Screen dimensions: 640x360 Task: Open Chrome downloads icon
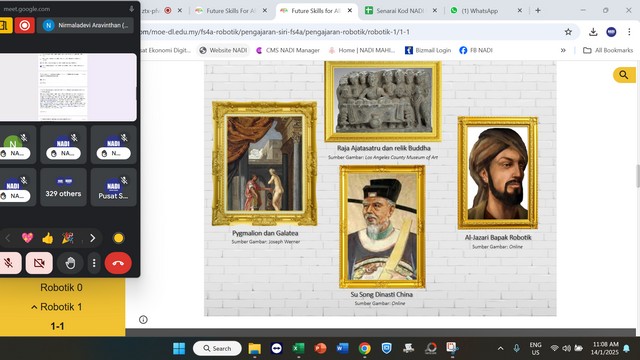[x=593, y=32]
